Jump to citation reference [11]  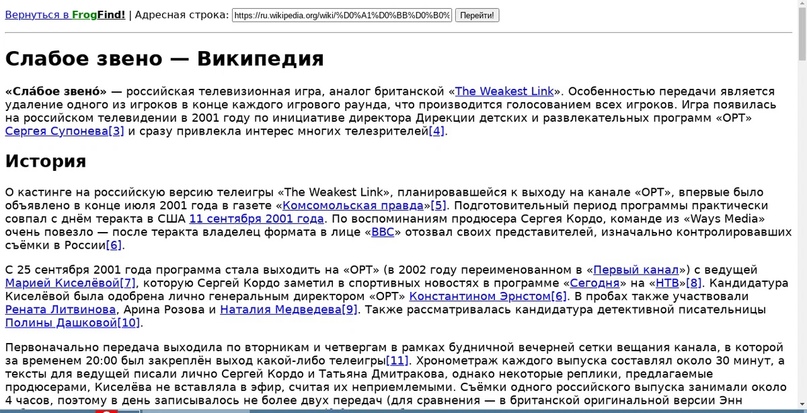397,361
